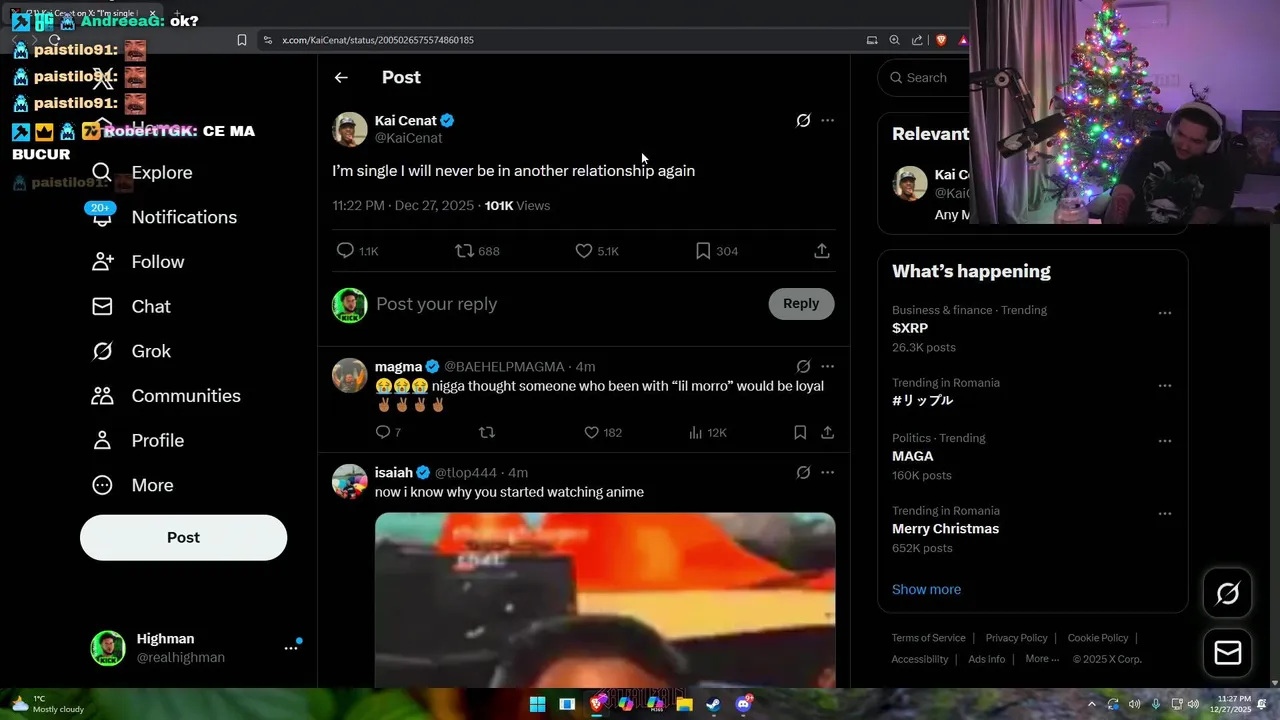
Task: Reply to magma's comment with 7 replies
Action: (388, 433)
